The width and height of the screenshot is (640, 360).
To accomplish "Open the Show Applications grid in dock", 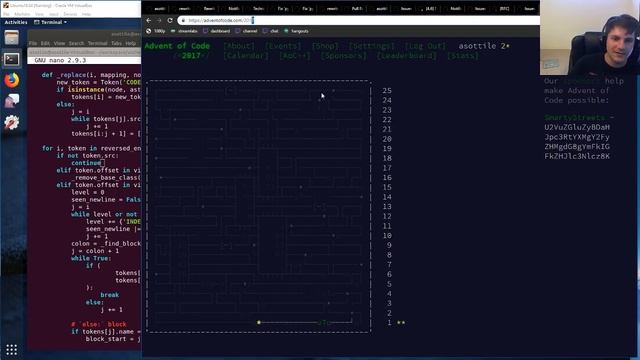I will [11, 350].
